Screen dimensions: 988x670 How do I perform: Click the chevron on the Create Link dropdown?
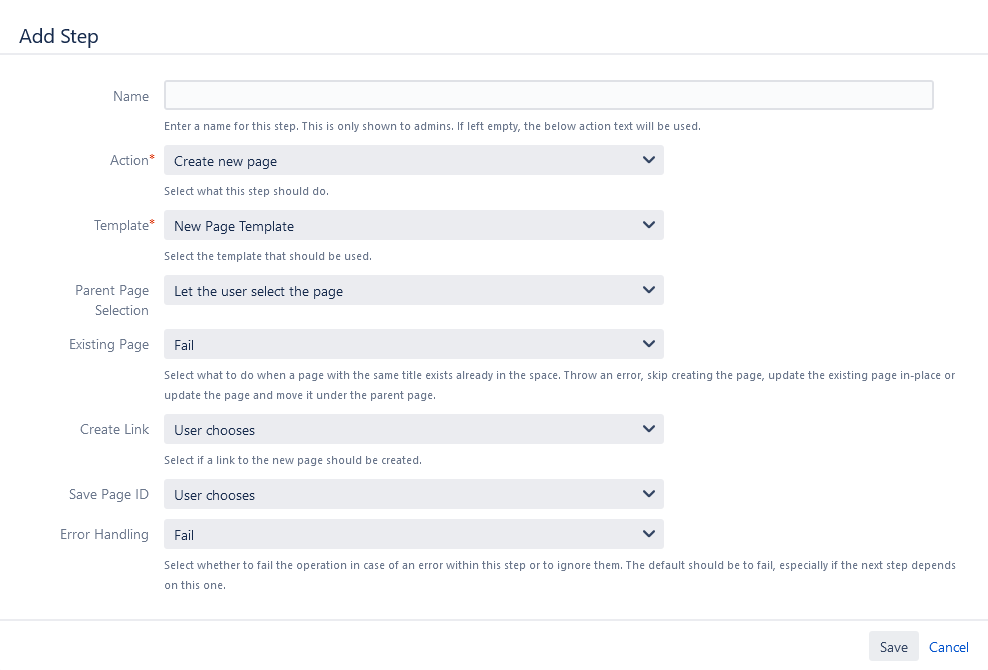coord(648,429)
